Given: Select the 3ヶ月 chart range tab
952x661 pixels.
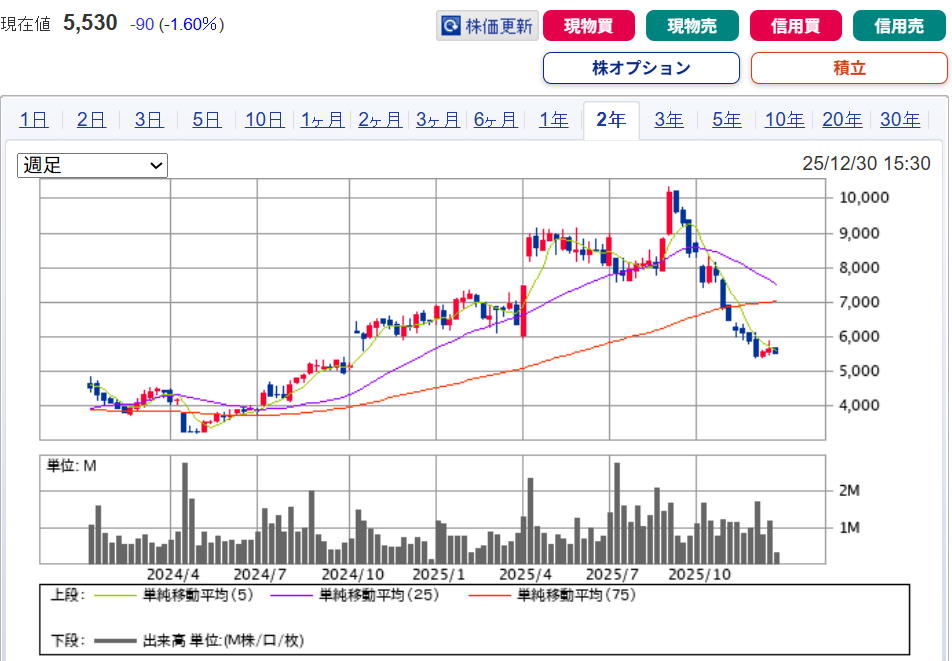Looking at the screenshot, I should click(438, 120).
